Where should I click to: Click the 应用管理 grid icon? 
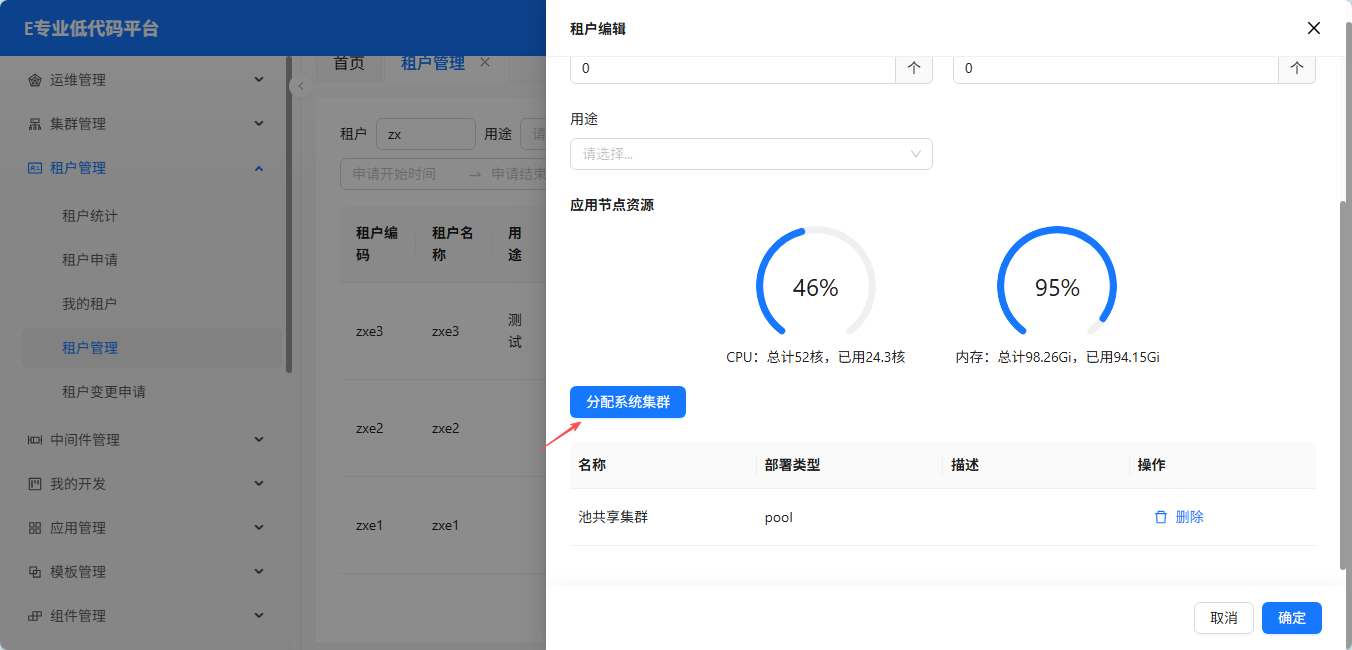[x=35, y=528]
